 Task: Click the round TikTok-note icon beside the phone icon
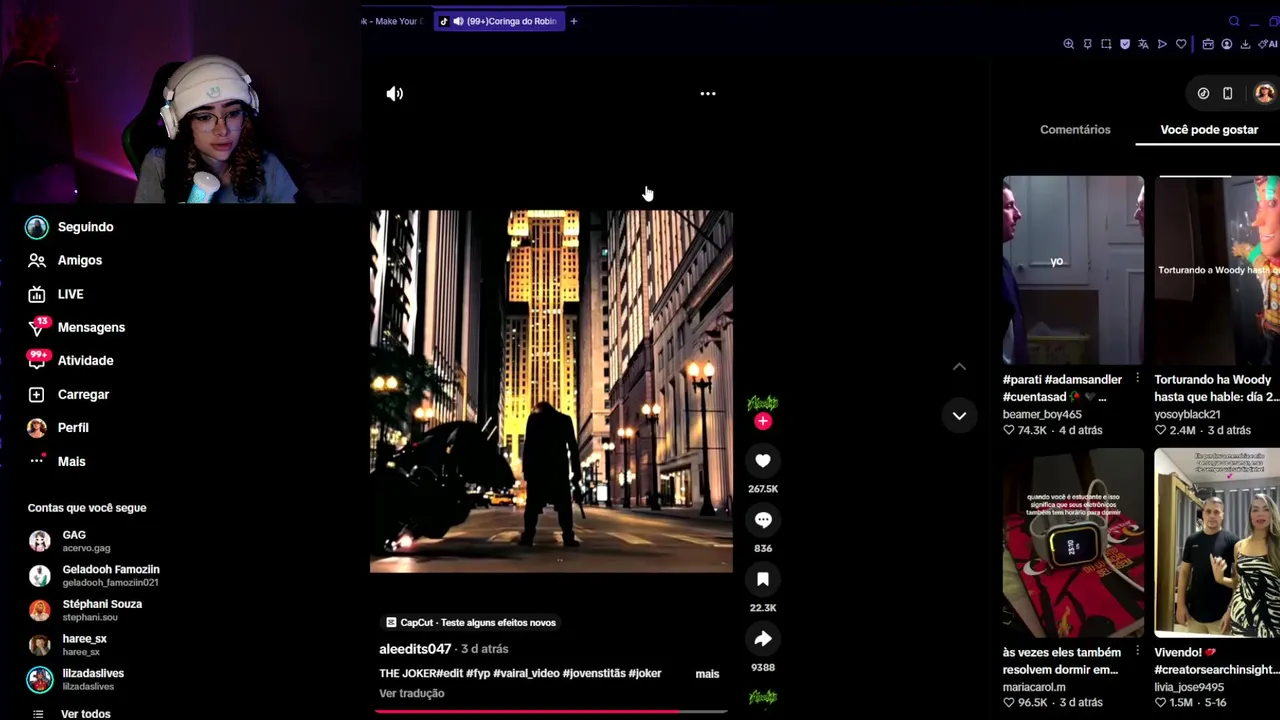[x=1203, y=94]
